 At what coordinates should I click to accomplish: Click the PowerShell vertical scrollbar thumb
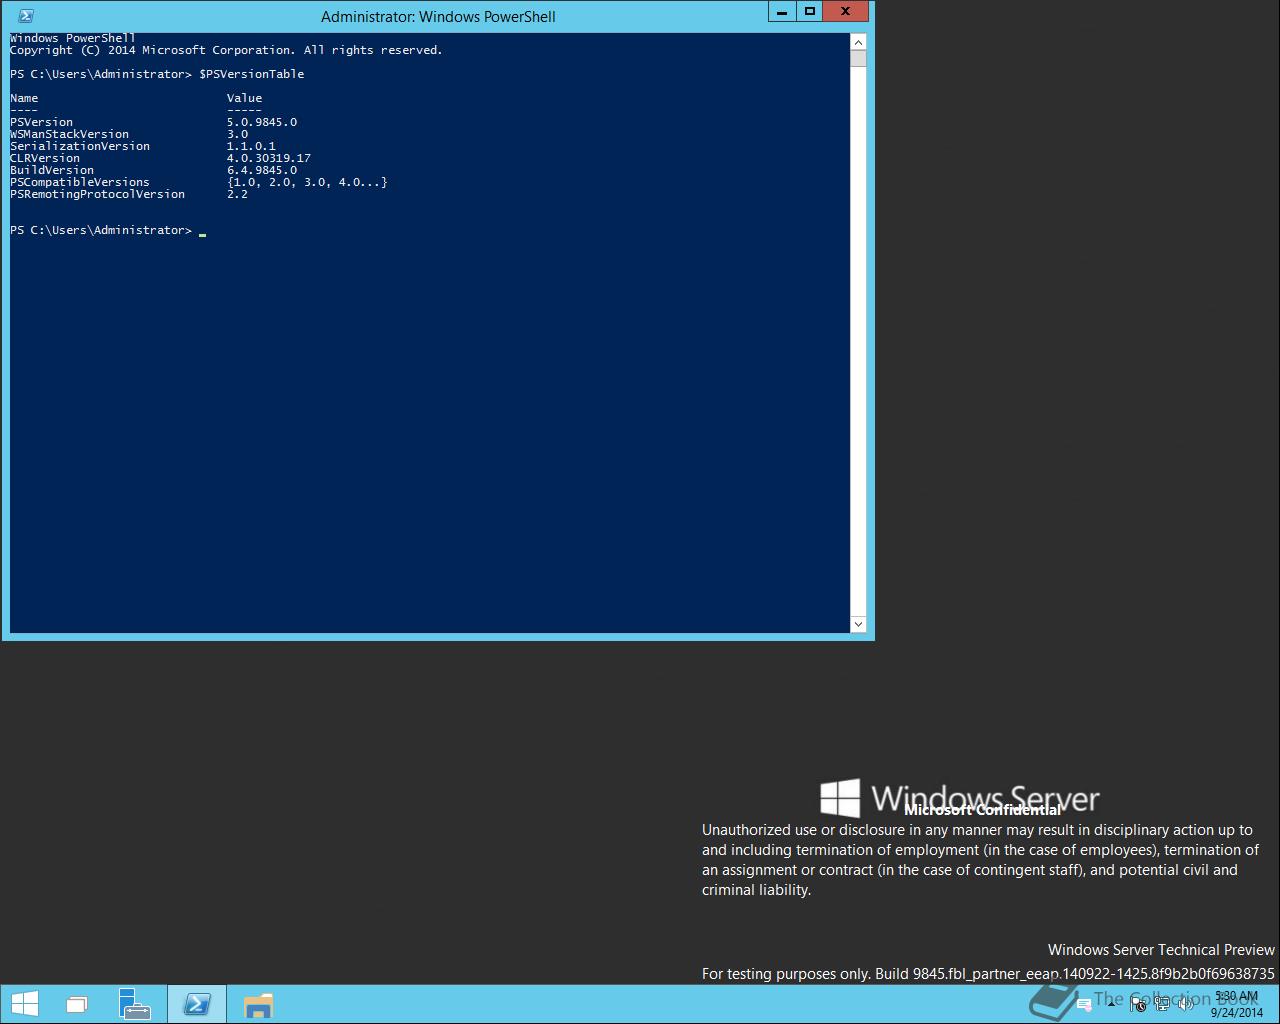click(x=858, y=58)
